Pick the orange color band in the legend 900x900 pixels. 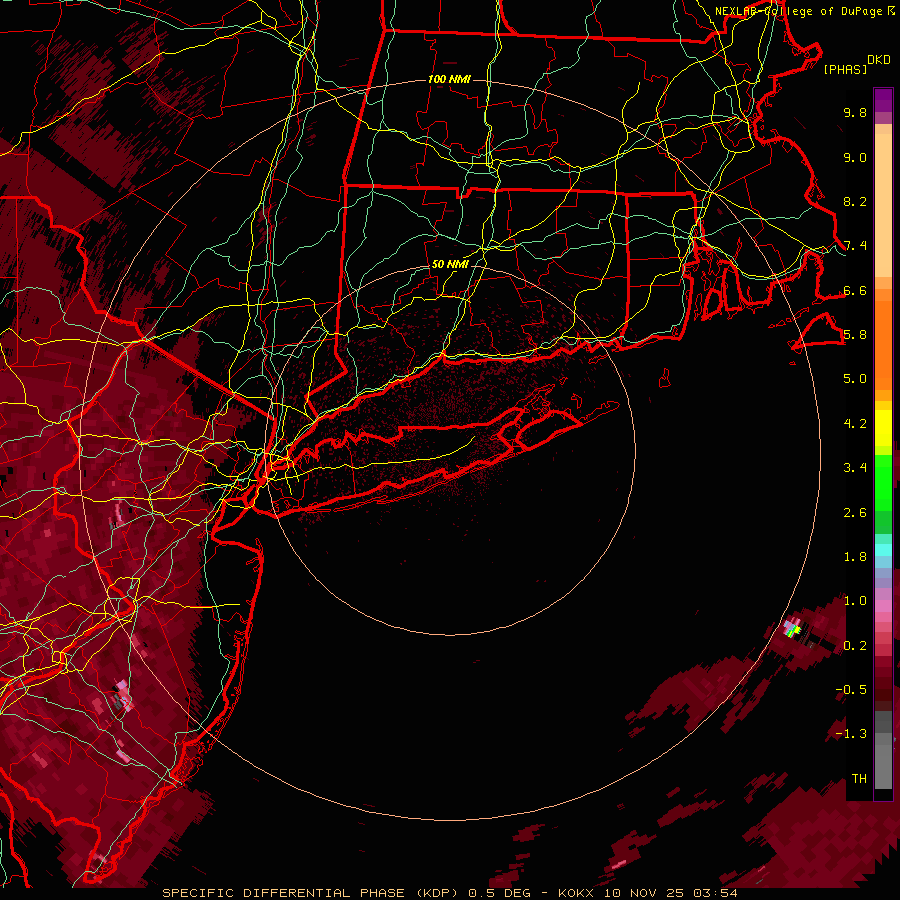883,344
